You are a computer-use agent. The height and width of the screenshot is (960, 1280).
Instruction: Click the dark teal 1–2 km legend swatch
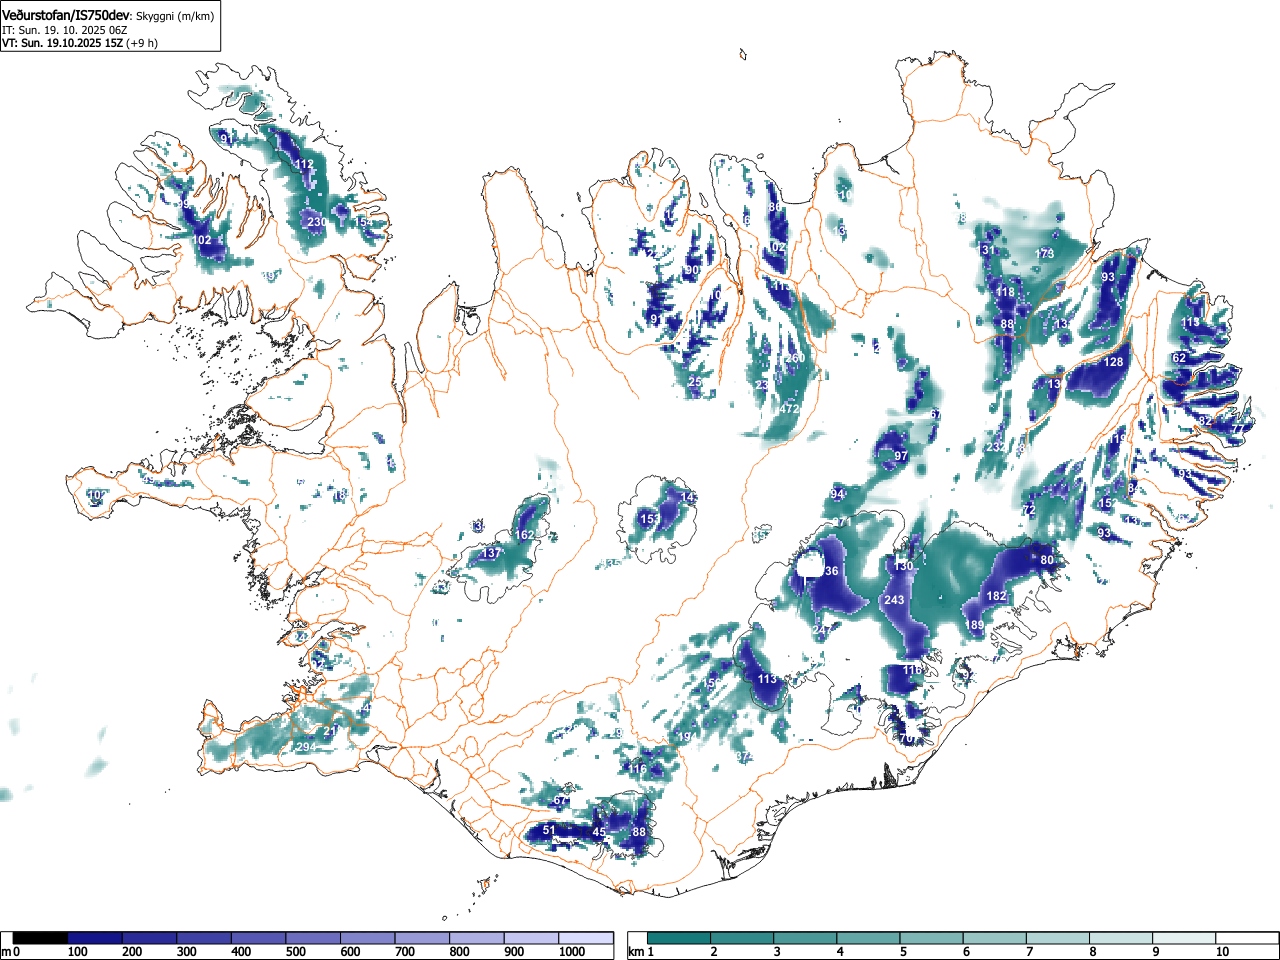tap(680, 938)
